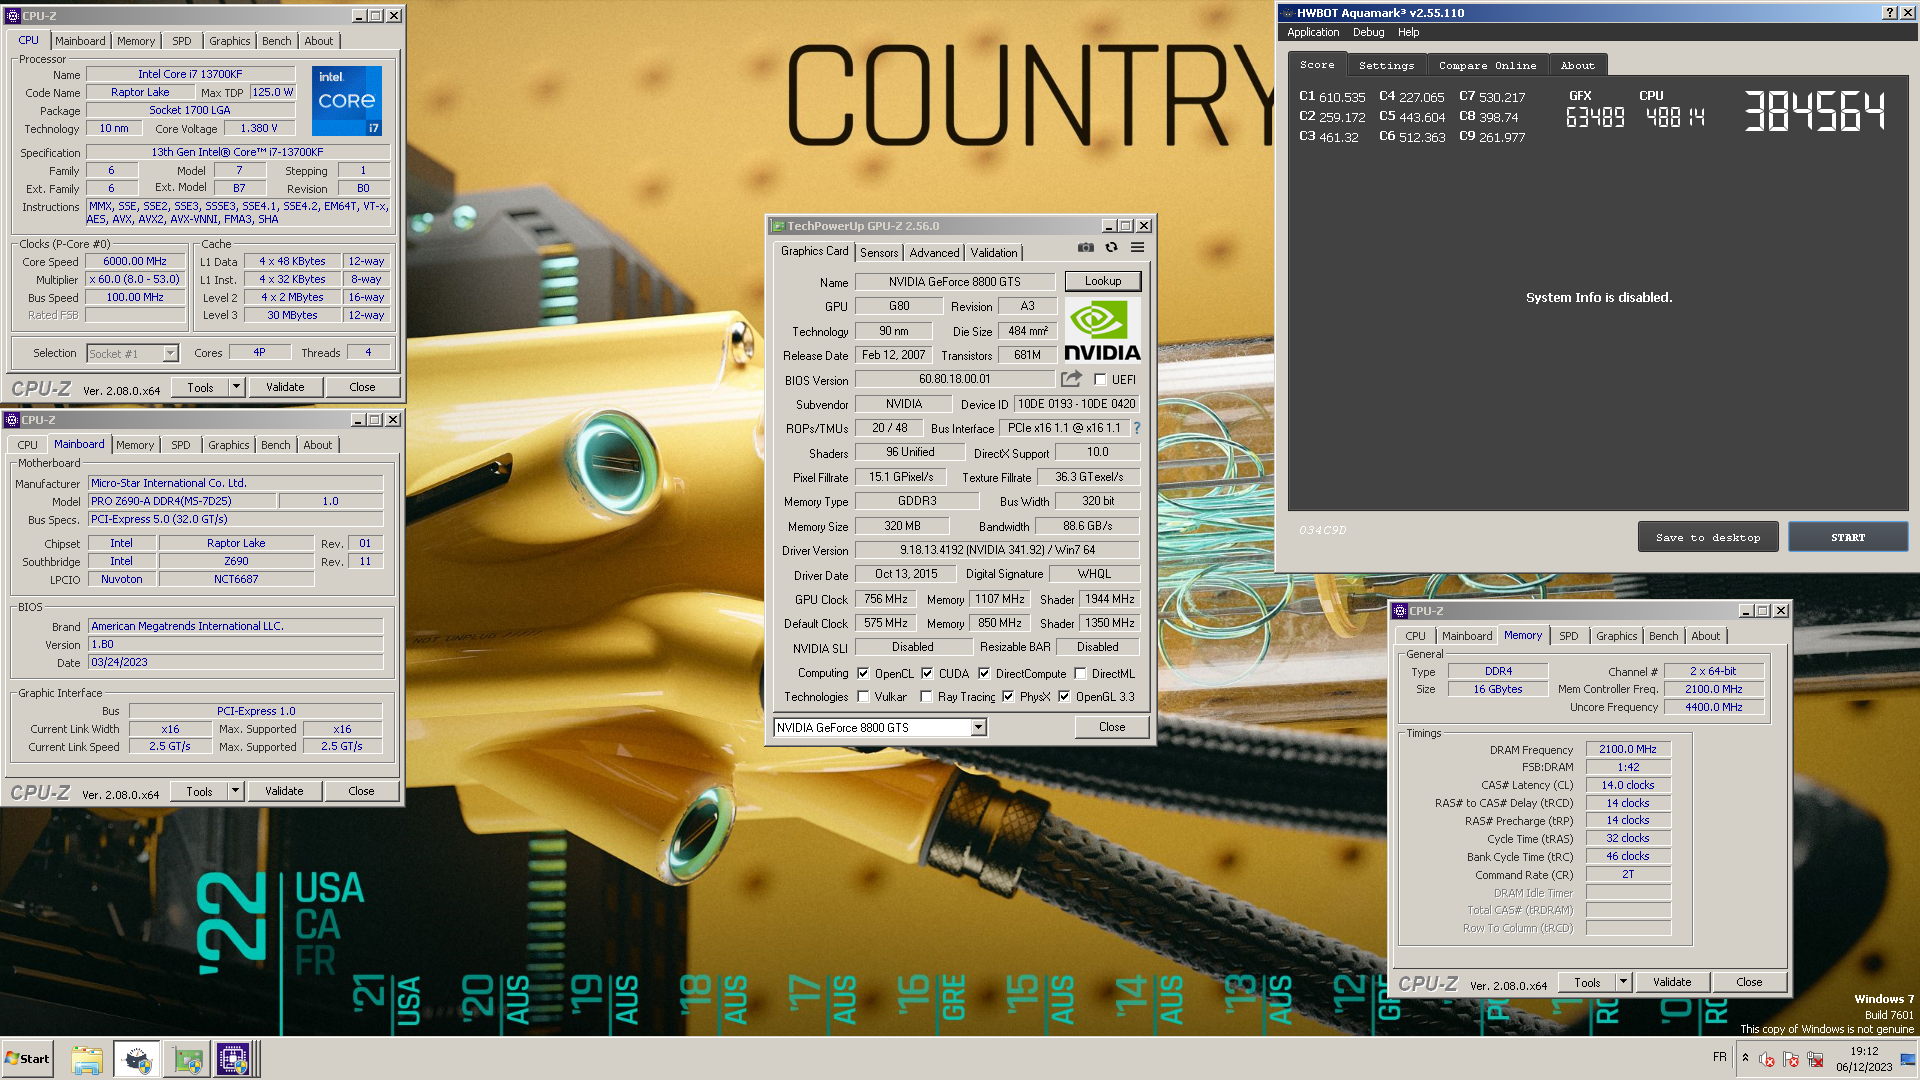Click the GPU-Z title bar app icon
The image size is (1920, 1080).
[778, 226]
